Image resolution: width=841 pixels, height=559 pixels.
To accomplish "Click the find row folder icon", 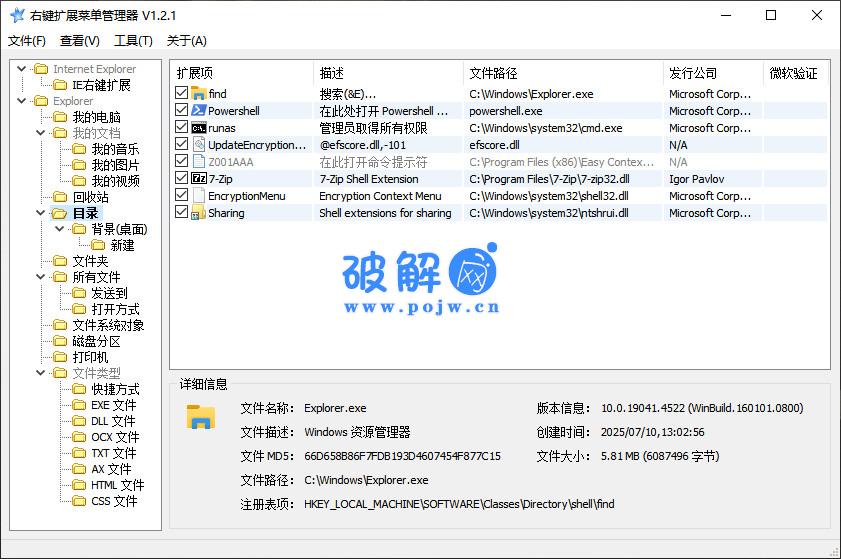I will [x=199, y=94].
